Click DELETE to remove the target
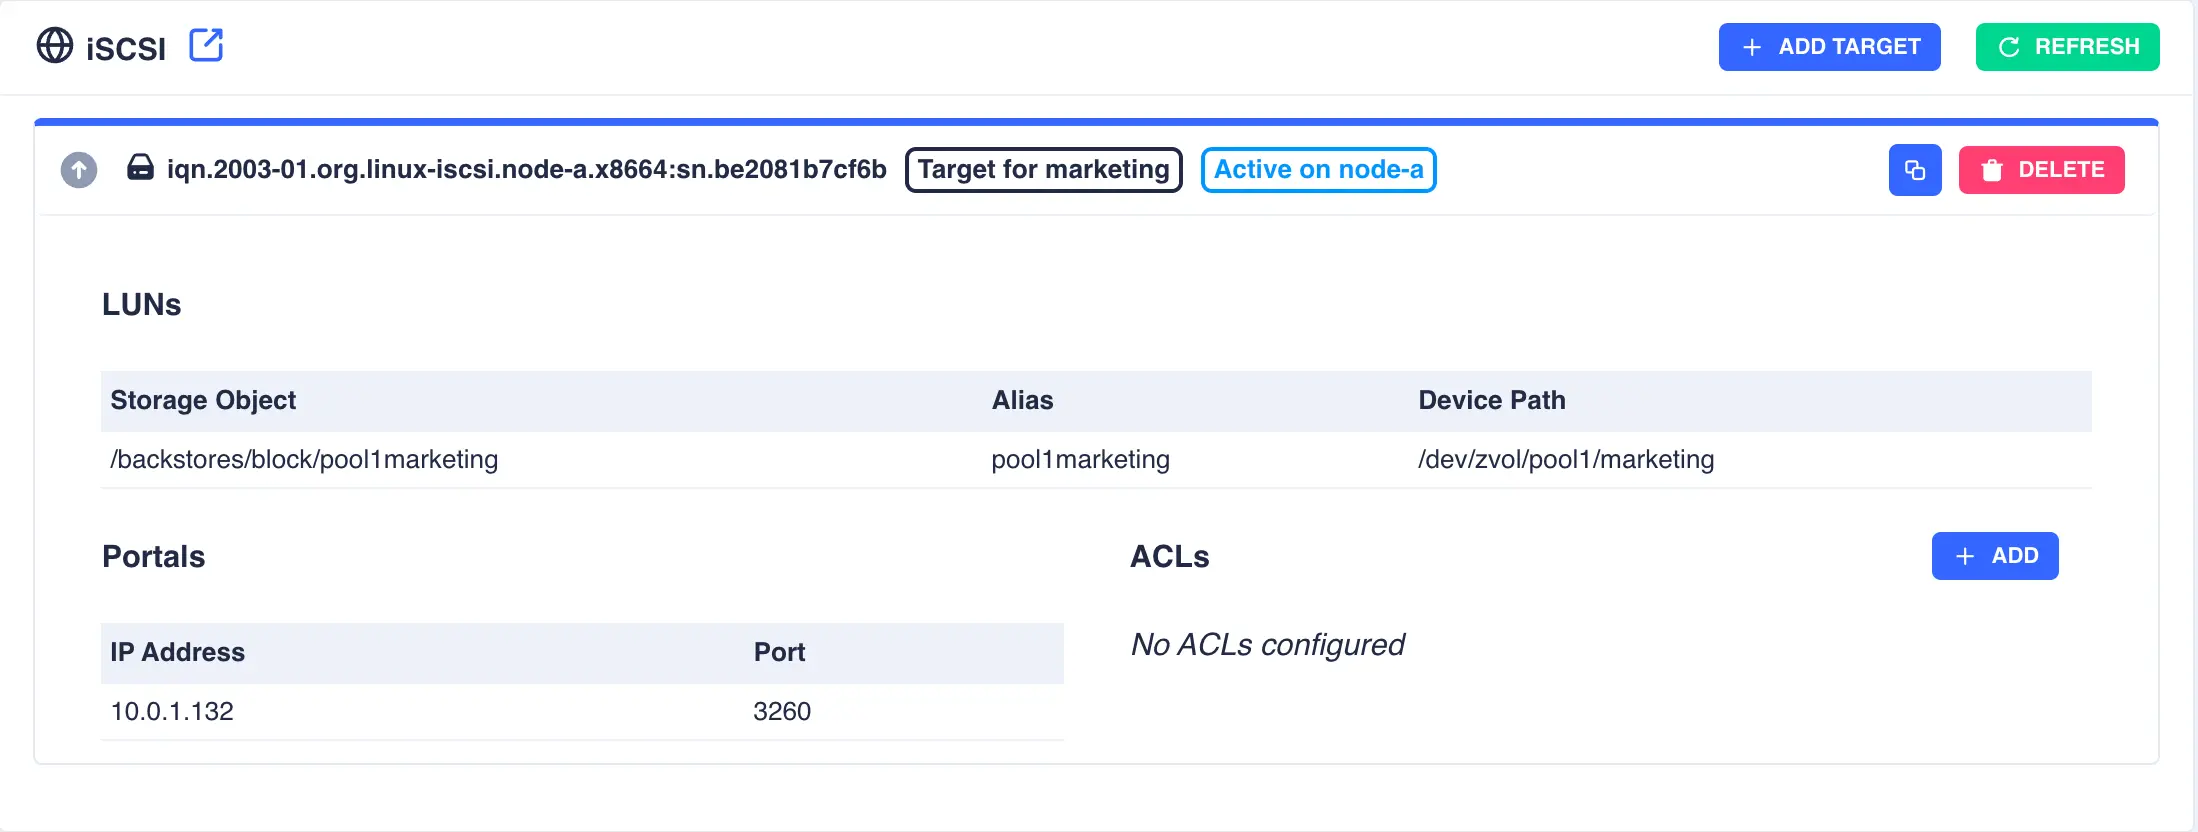Image resolution: width=2198 pixels, height=832 pixels. (x=2041, y=169)
